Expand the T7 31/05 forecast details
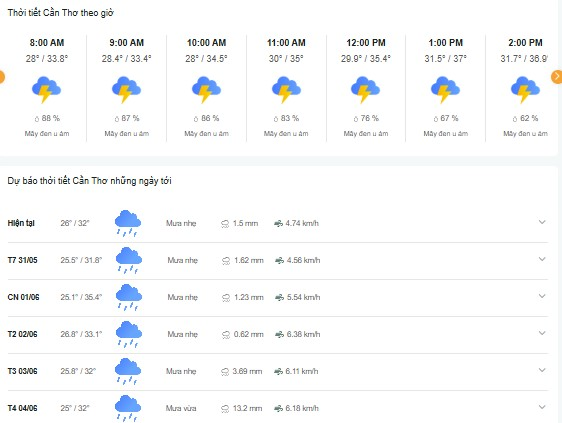 (542, 259)
